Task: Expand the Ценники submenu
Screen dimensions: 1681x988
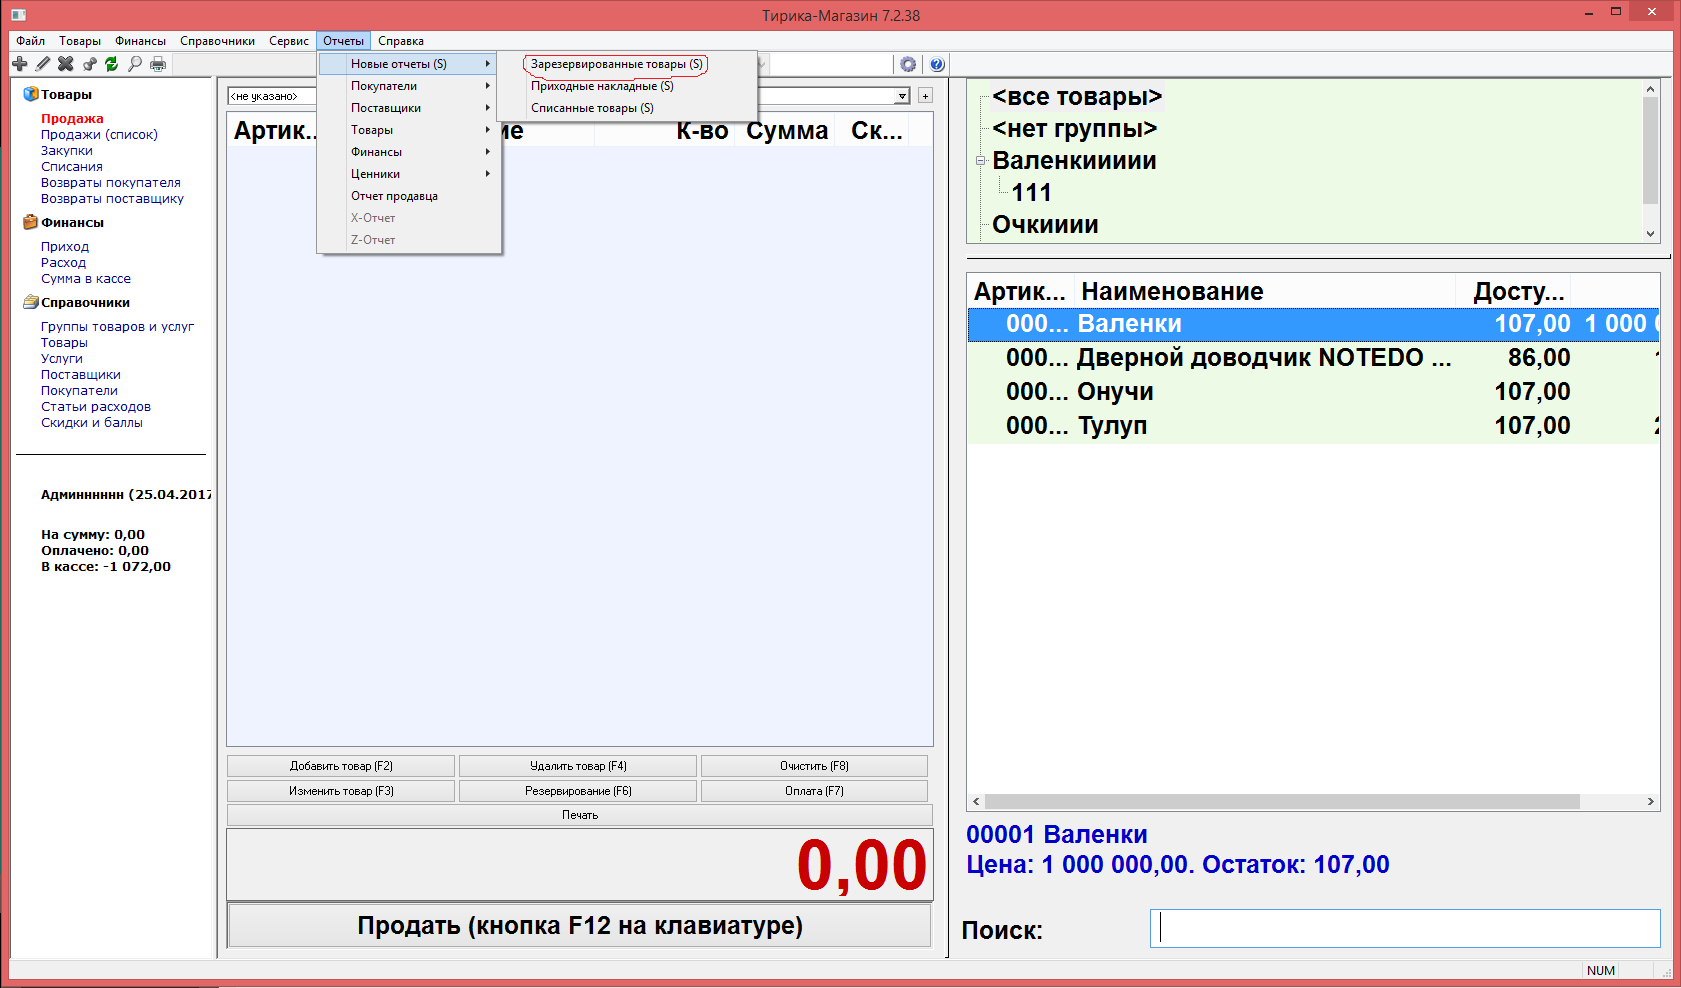Action: pos(409,174)
